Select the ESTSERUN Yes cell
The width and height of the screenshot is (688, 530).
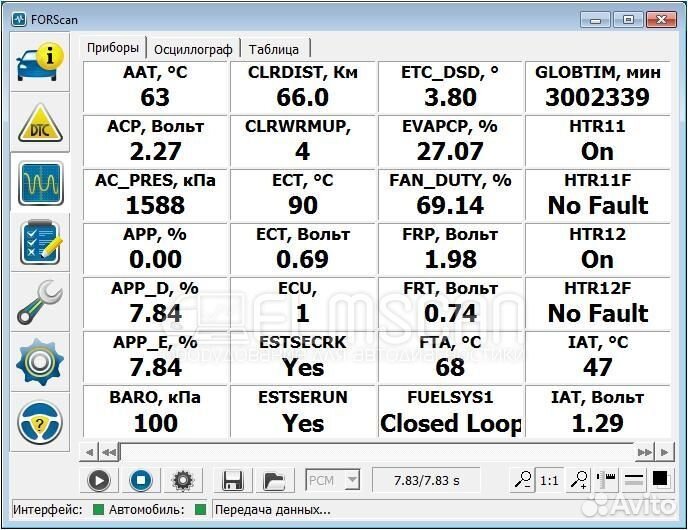point(303,412)
